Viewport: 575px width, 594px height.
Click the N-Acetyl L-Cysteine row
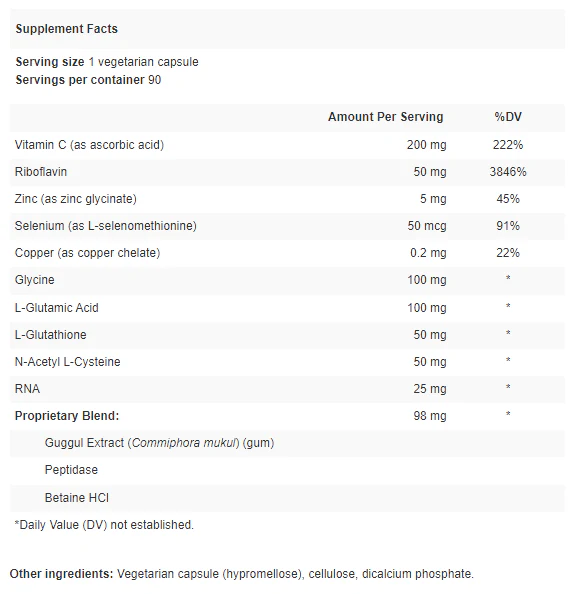click(287, 362)
